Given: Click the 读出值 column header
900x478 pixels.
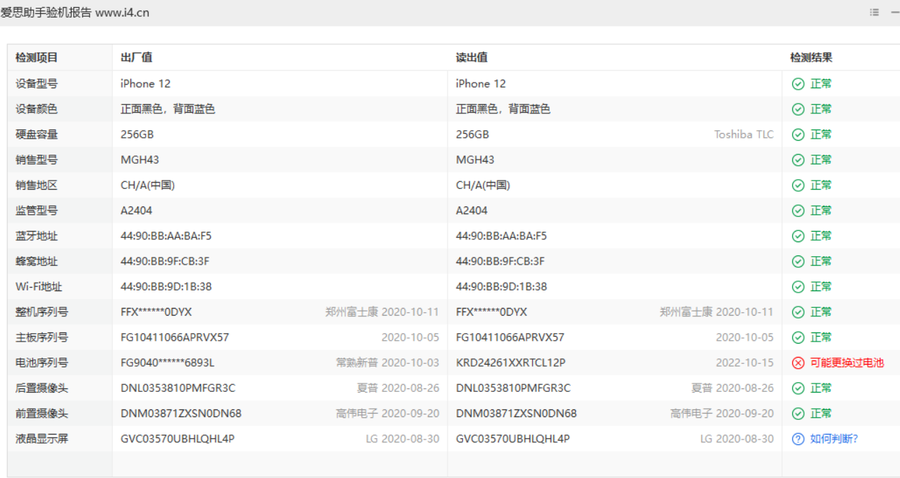Looking at the screenshot, I should point(472,58).
